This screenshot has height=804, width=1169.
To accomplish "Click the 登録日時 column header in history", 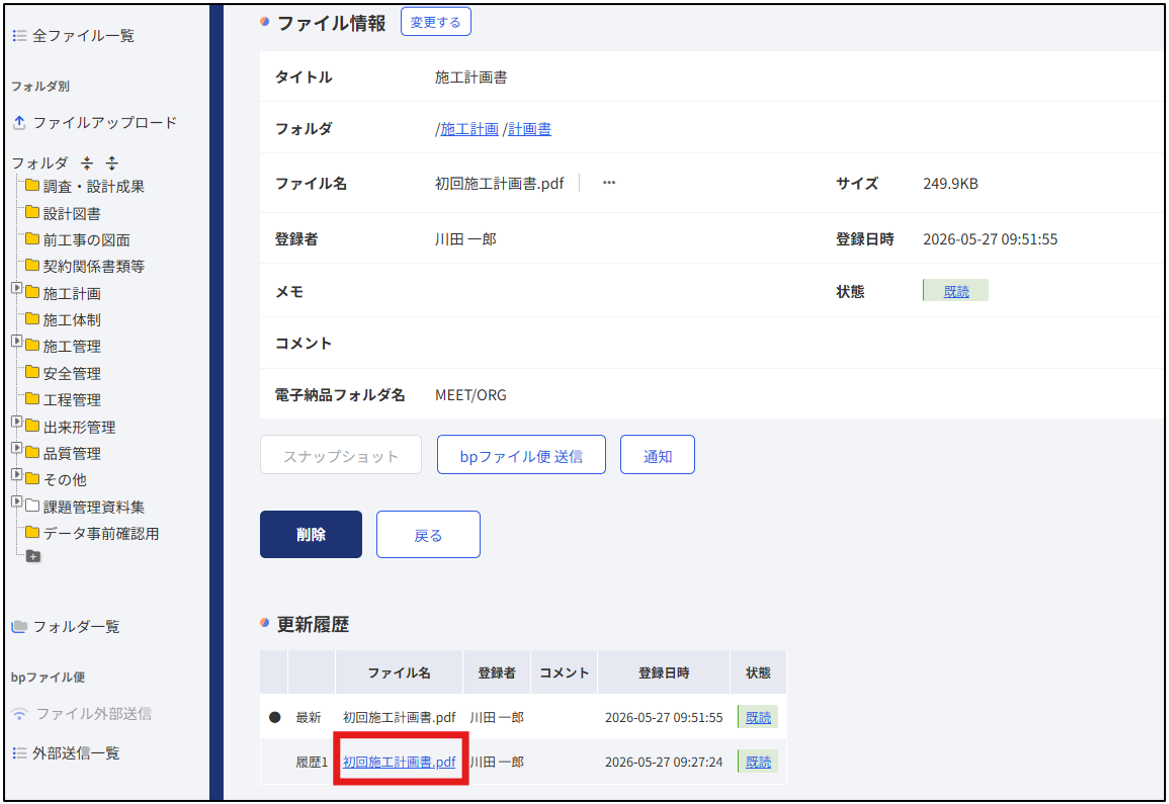I will click(664, 673).
